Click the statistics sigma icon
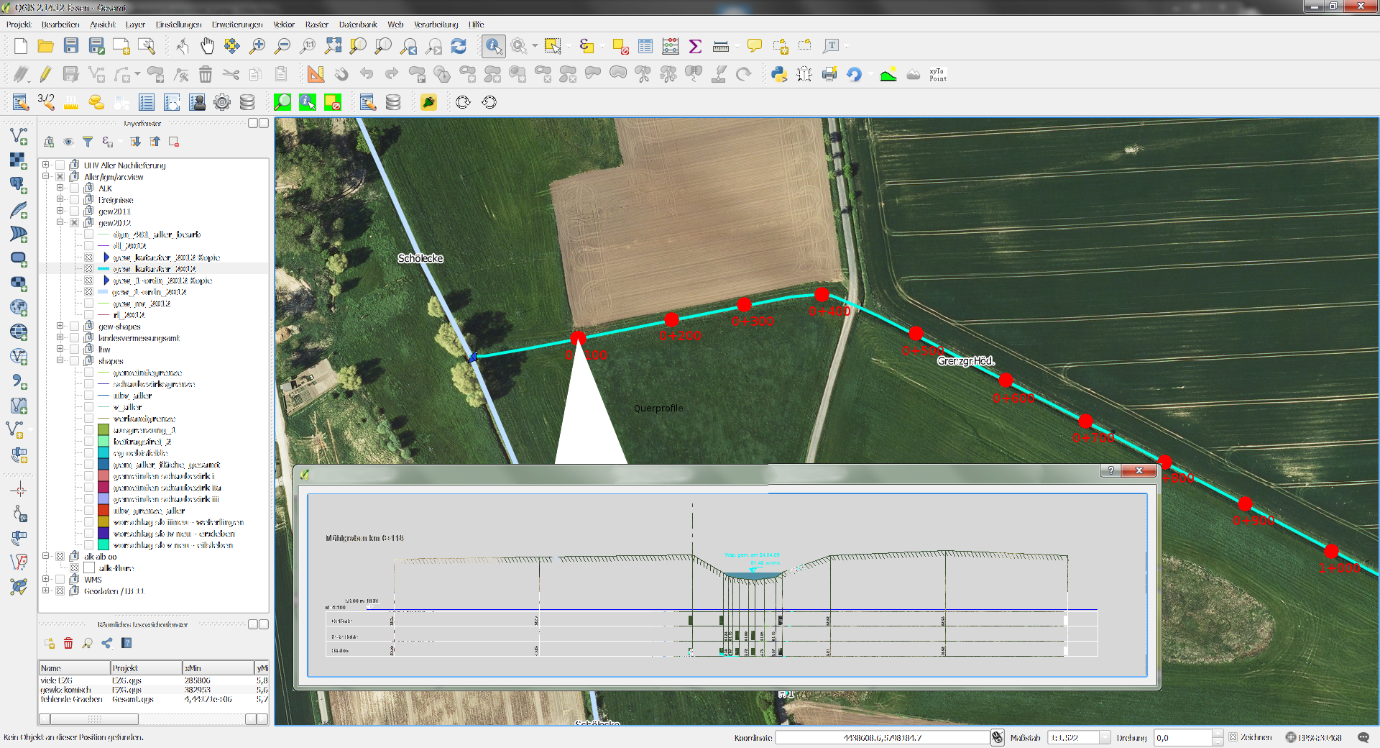The width and height of the screenshot is (1380, 748). tap(696, 46)
